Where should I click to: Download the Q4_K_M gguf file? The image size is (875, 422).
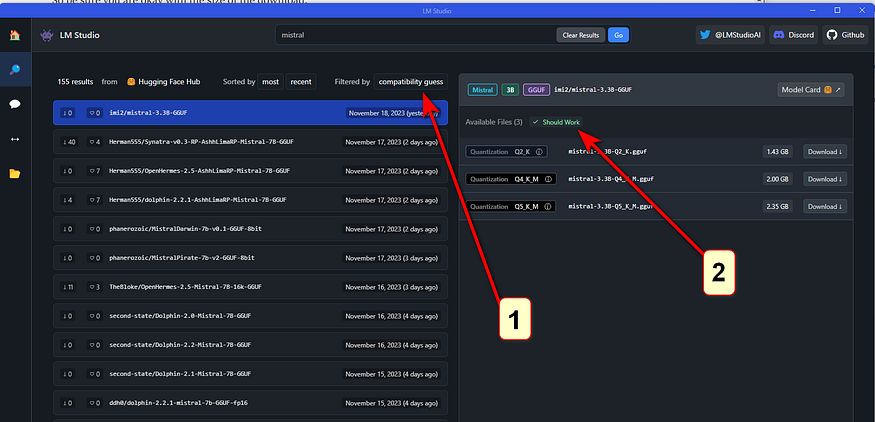[825, 179]
